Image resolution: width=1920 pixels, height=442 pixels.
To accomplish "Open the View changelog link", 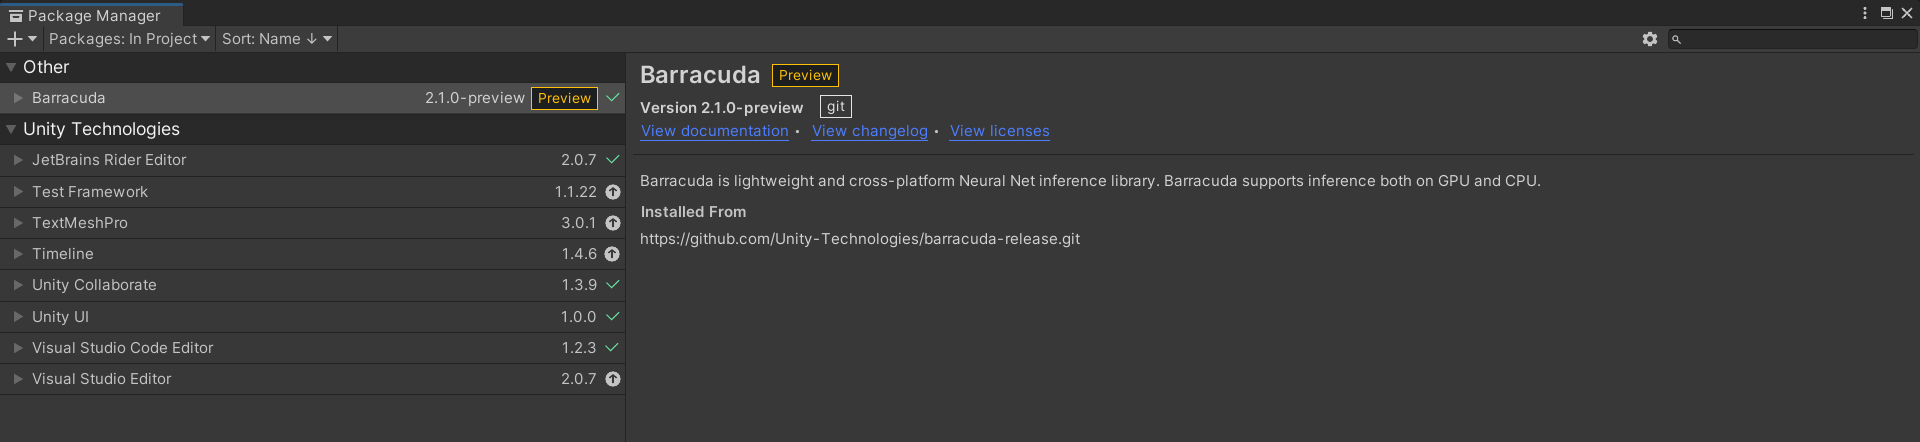I will pyautogui.click(x=869, y=131).
